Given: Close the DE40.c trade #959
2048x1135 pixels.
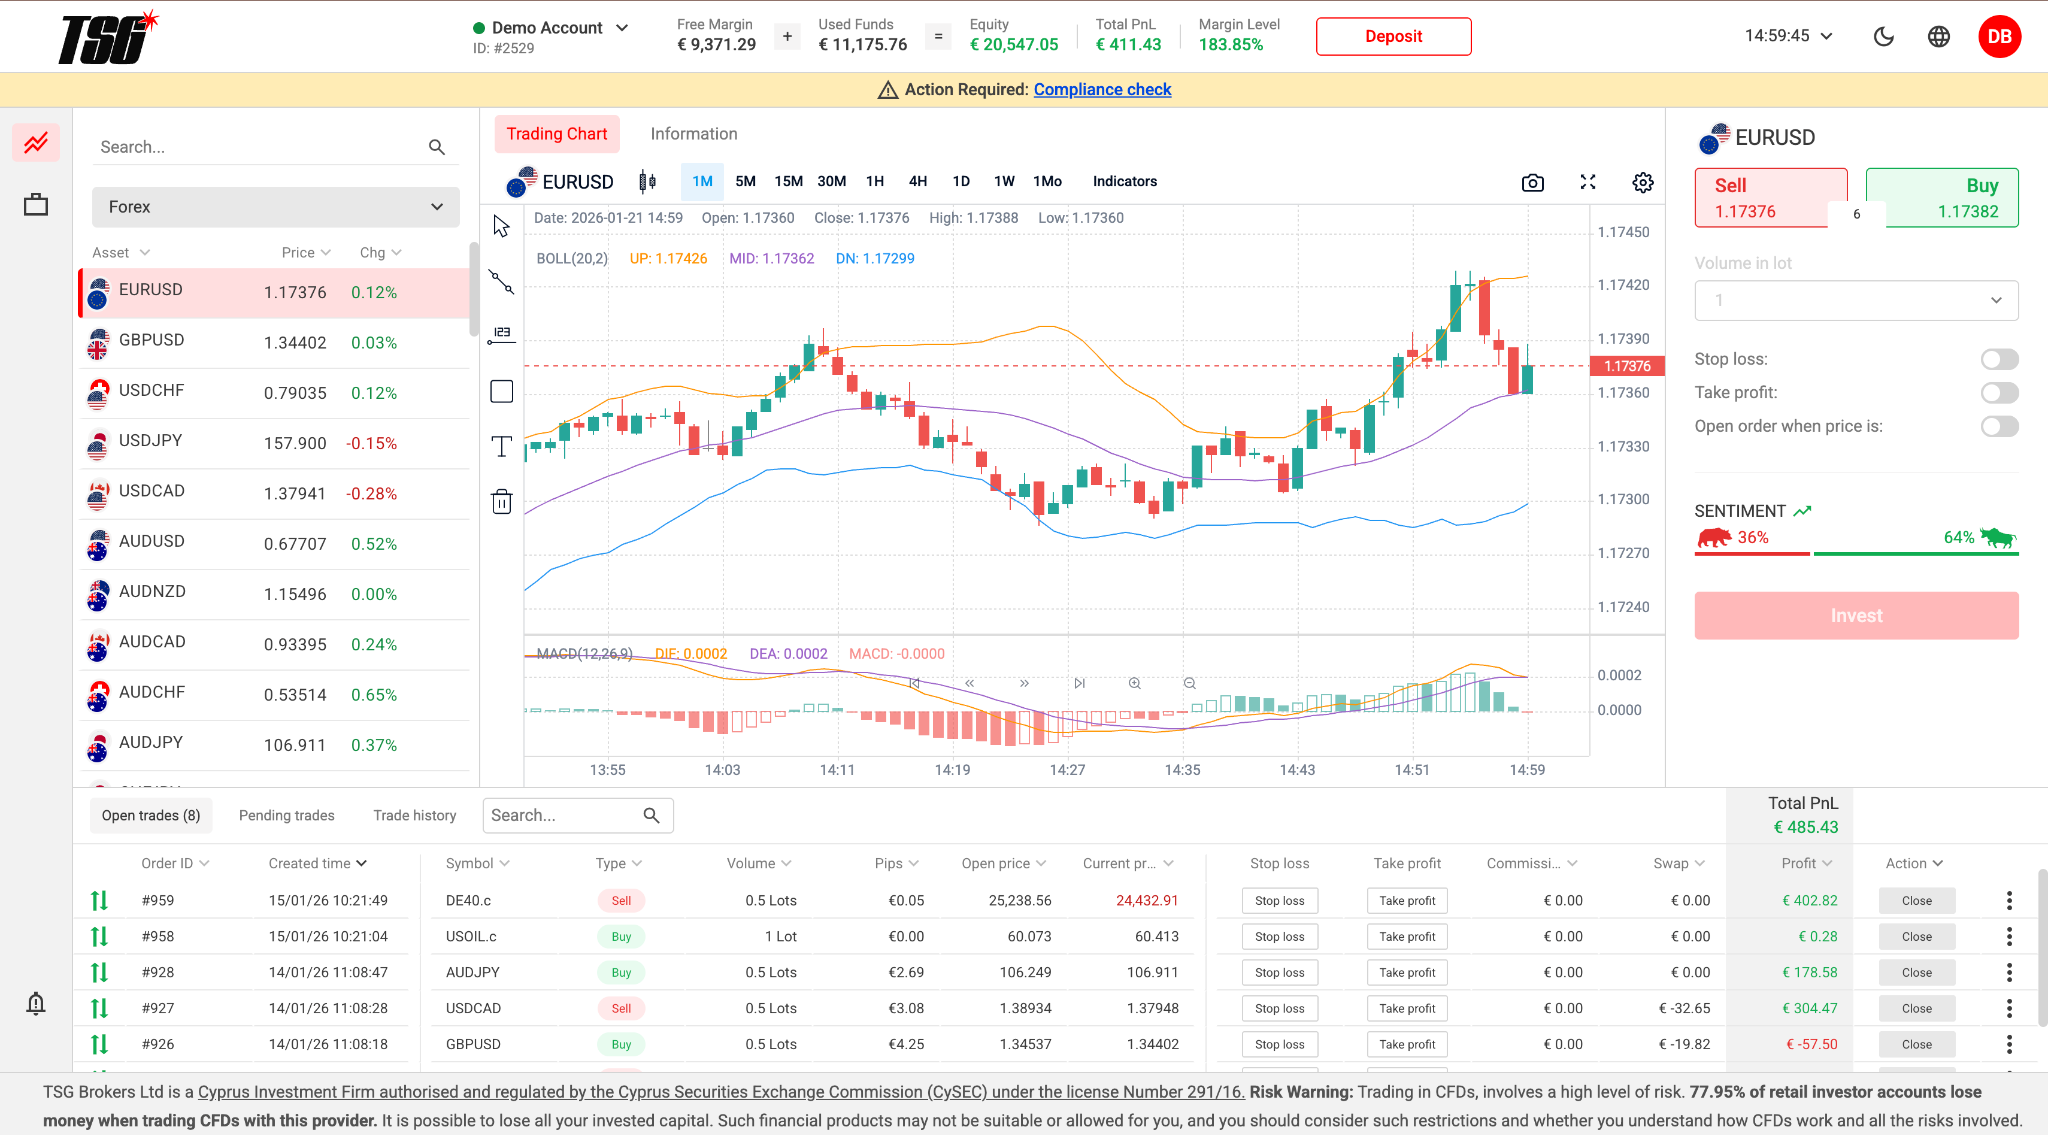Looking at the screenshot, I should pyautogui.click(x=1916, y=901).
